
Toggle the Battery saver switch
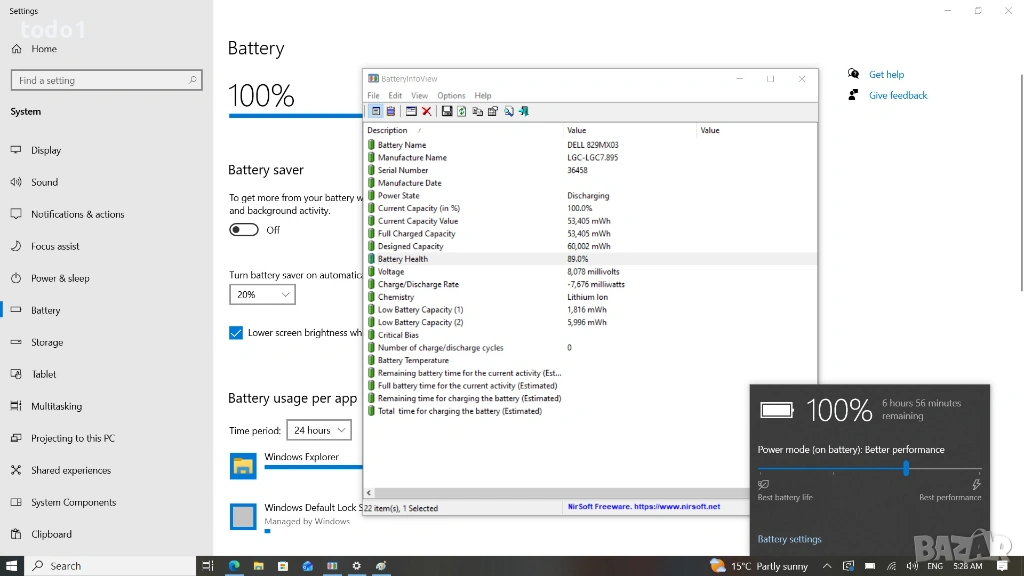pyautogui.click(x=243, y=230)
